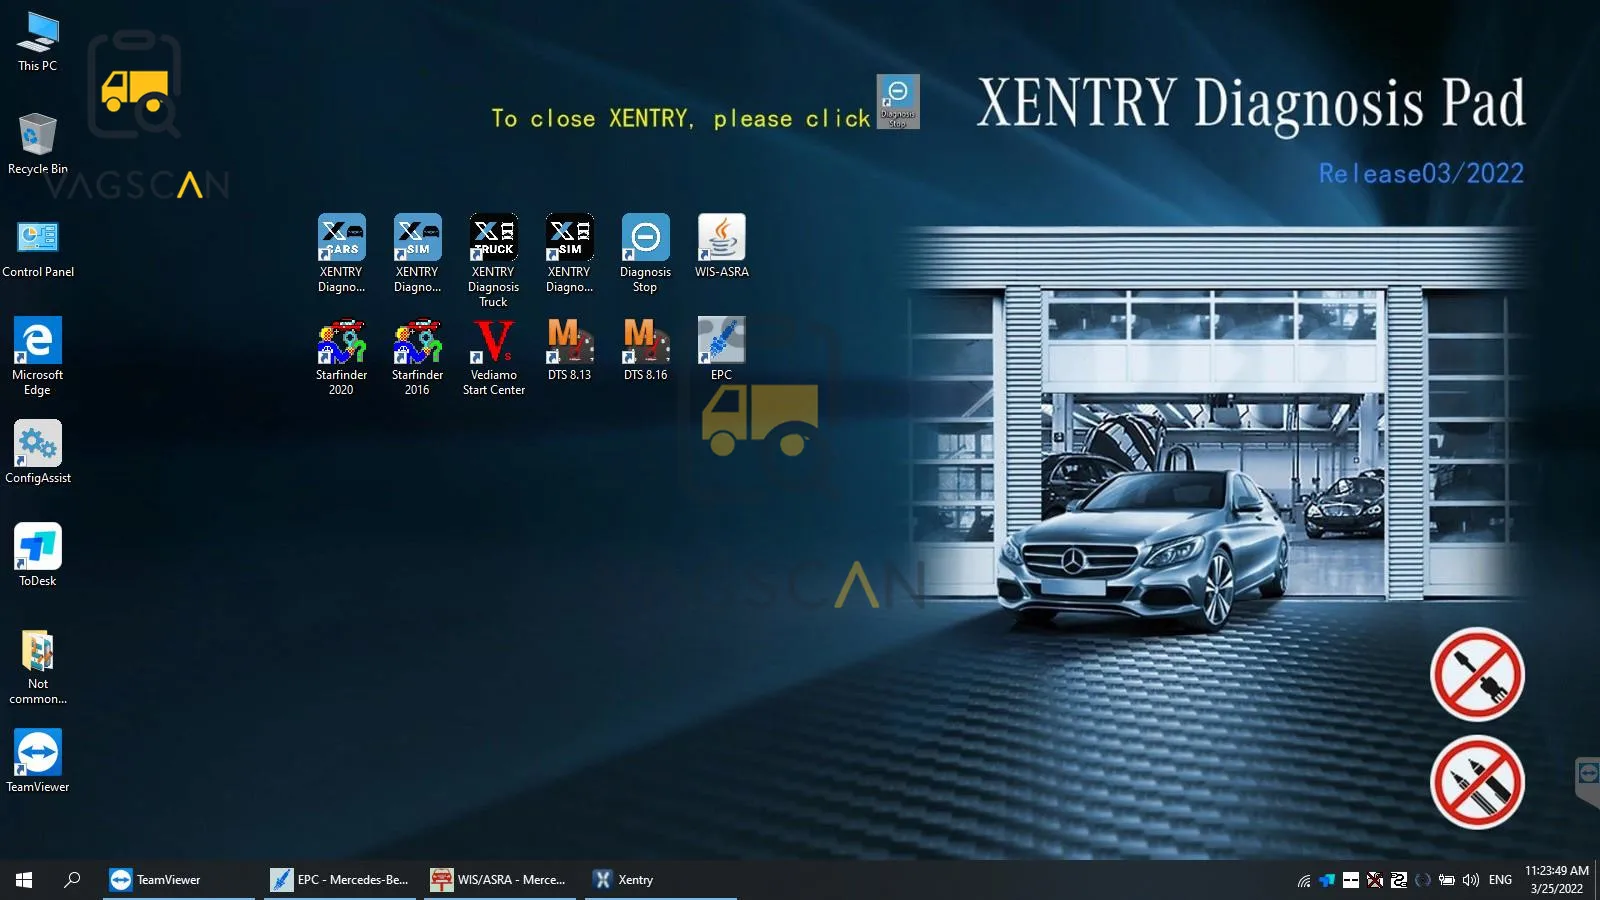Open Windows Start menu
The image size is (1600, 900).
(x=24, y=880)
